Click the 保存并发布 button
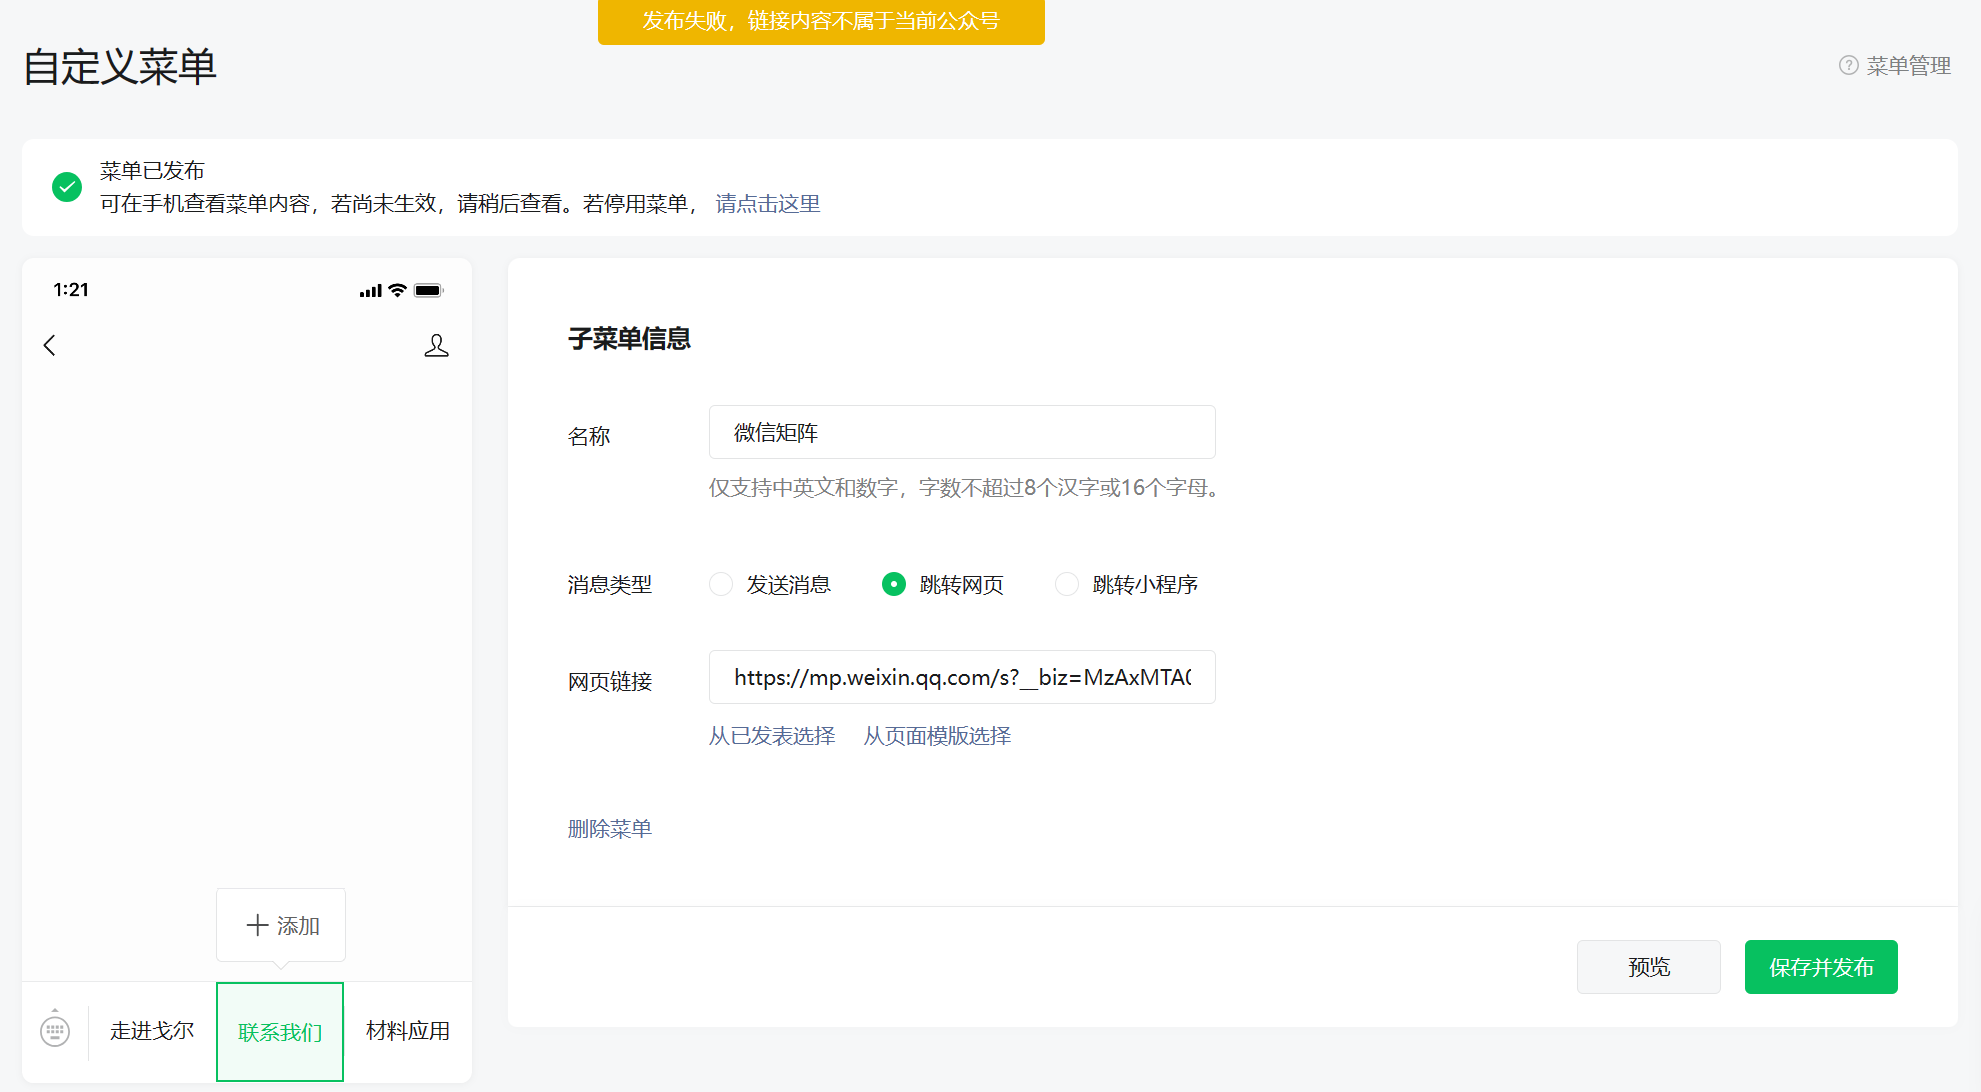1981x1092 pixels. [1820, 967]
